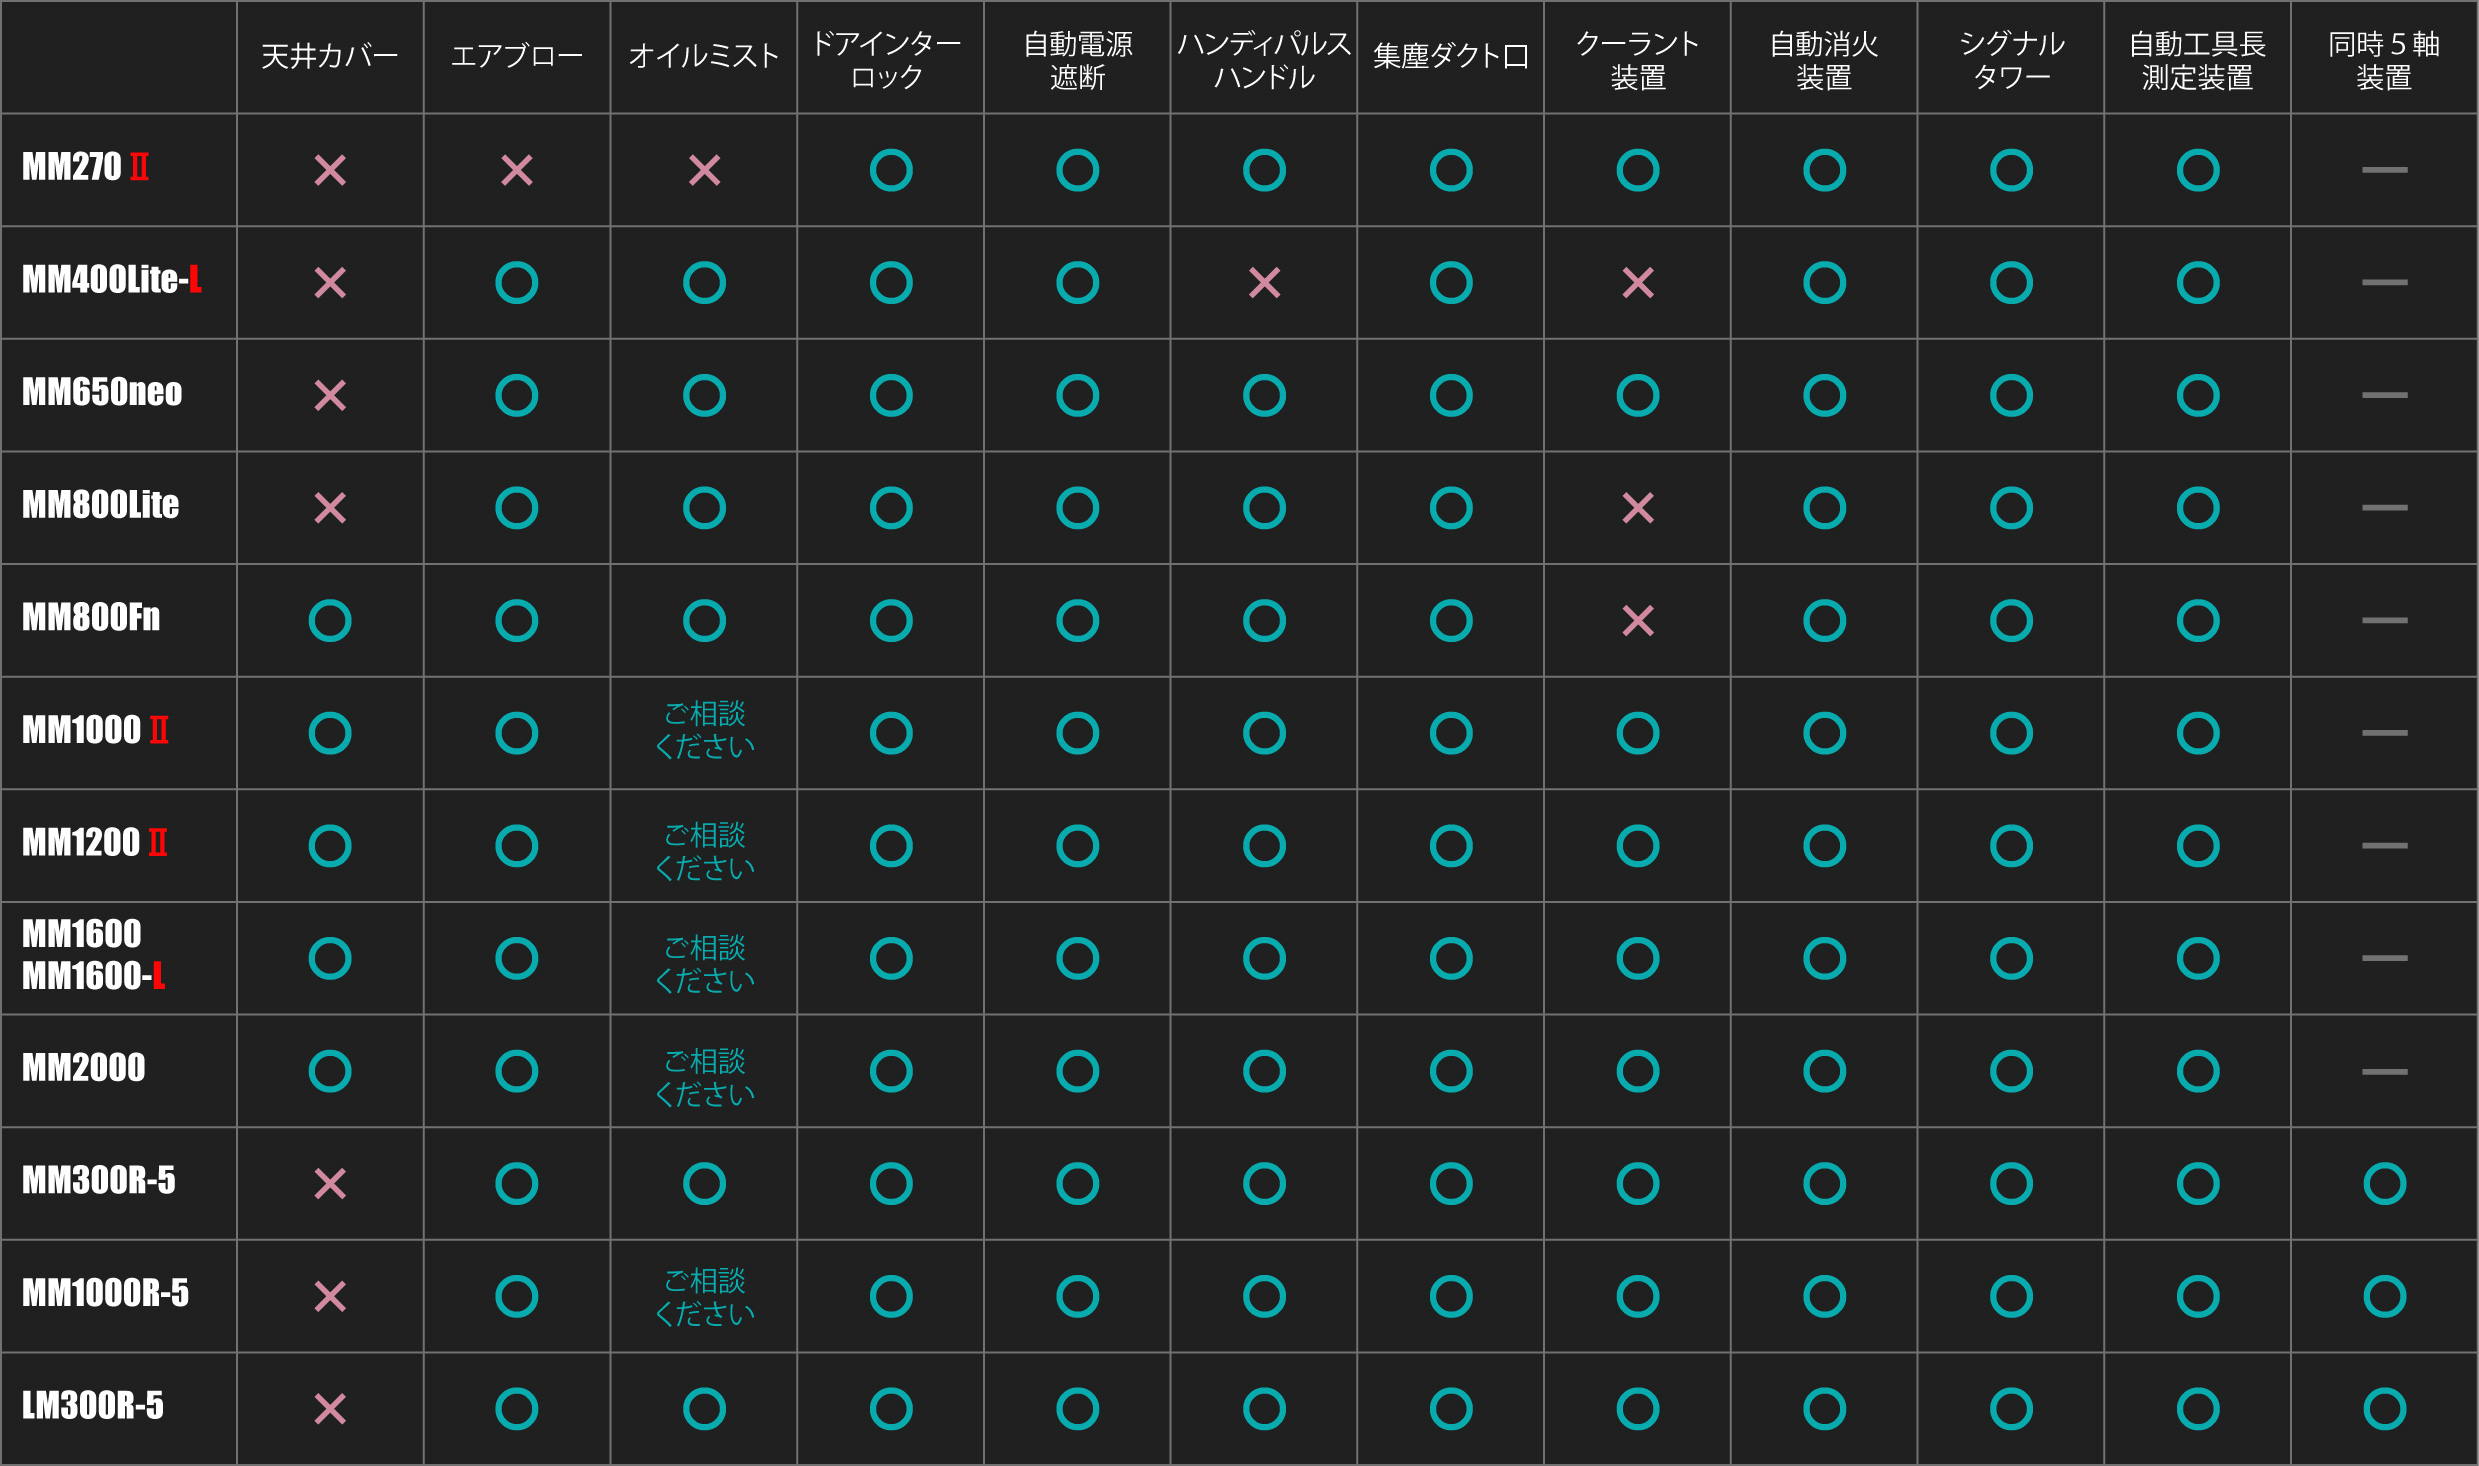Select the × mark under 天井カバー for MM400Lite-L

(330, 283)
